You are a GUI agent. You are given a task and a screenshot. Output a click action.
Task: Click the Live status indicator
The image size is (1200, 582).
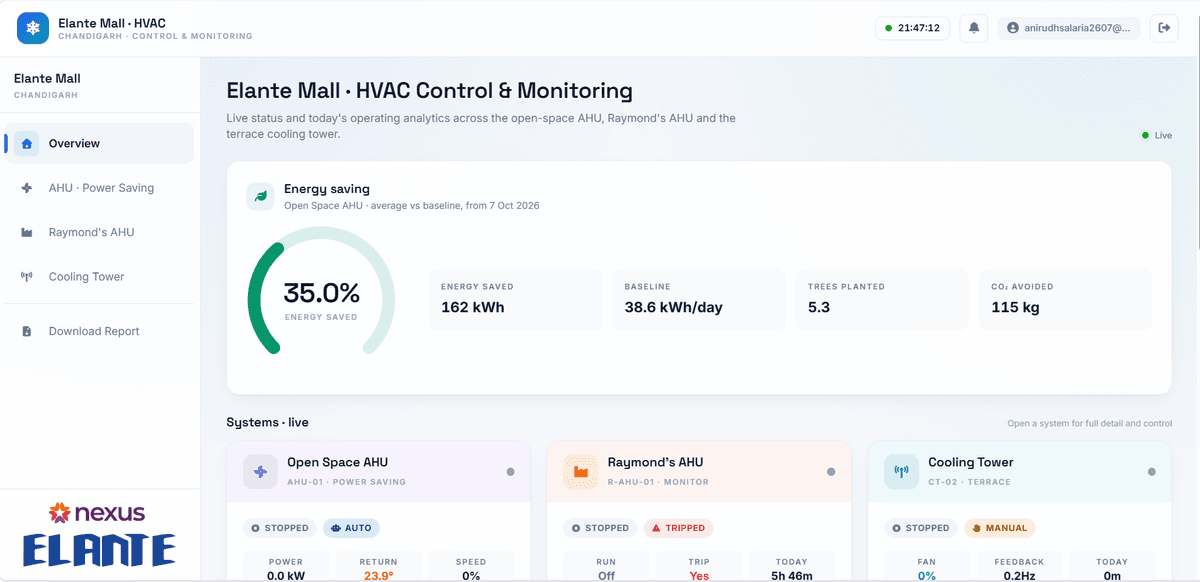coord(1157,135)
